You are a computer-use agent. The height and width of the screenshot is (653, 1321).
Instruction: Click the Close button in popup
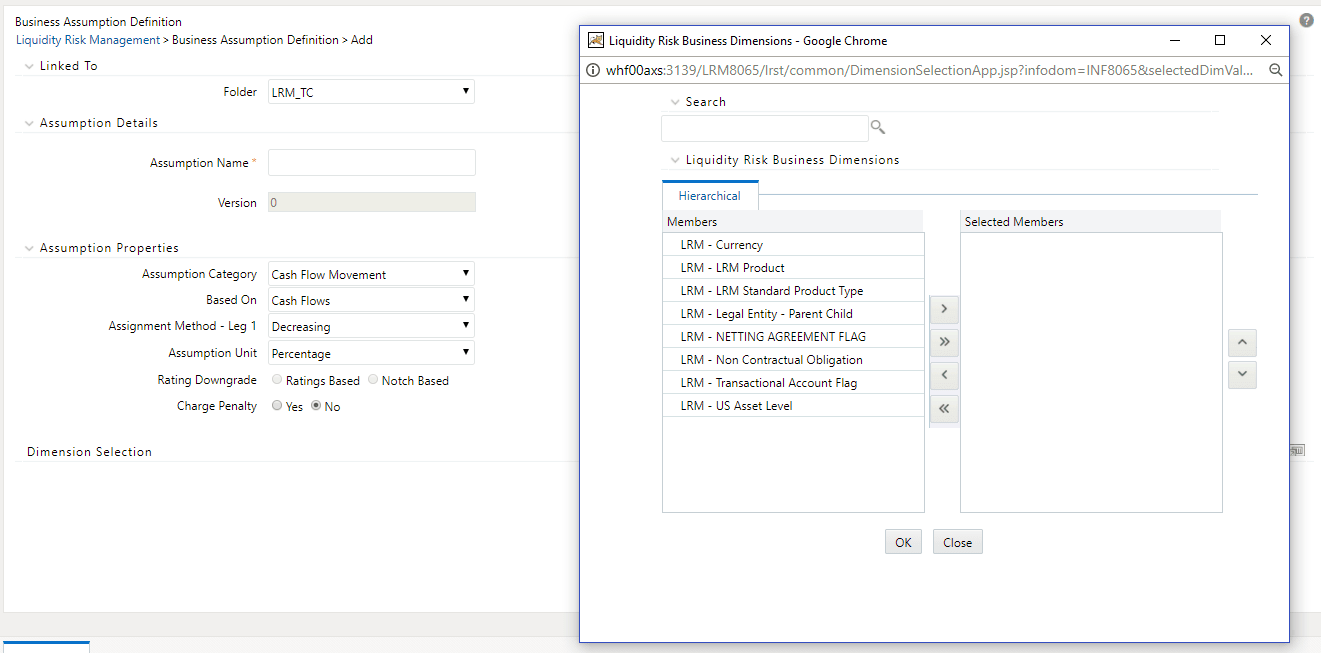pos(957,542)
